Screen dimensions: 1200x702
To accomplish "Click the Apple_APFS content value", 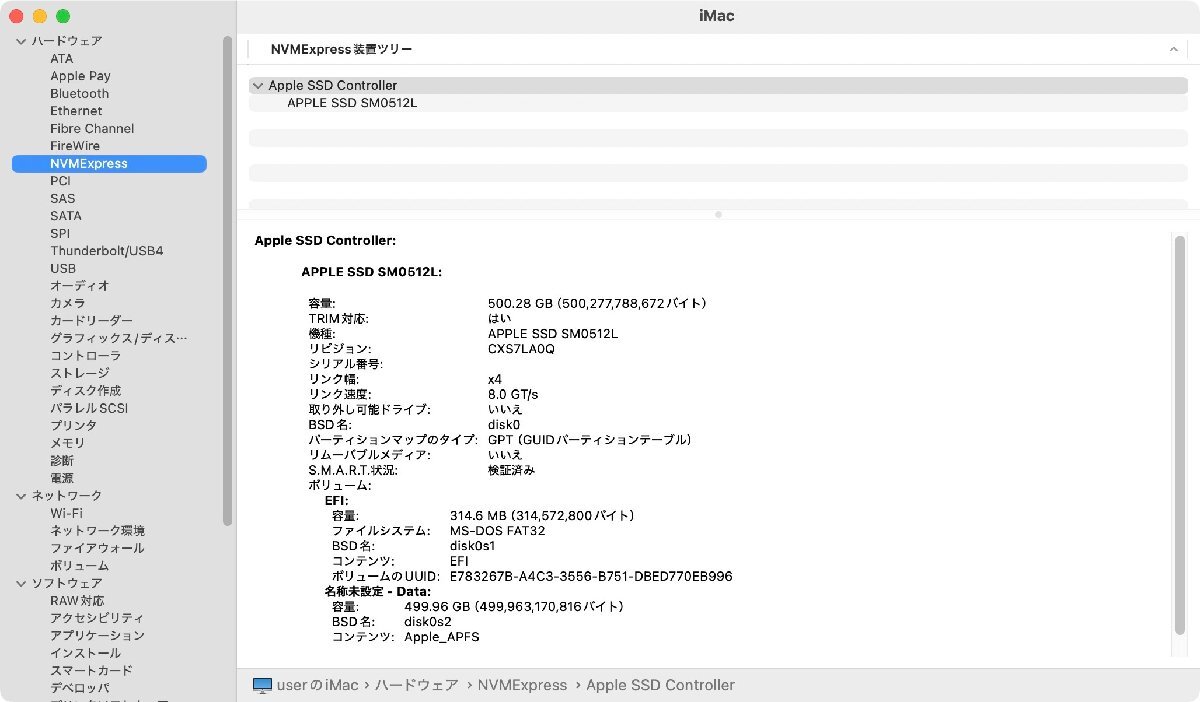I will tap(442, 637).
